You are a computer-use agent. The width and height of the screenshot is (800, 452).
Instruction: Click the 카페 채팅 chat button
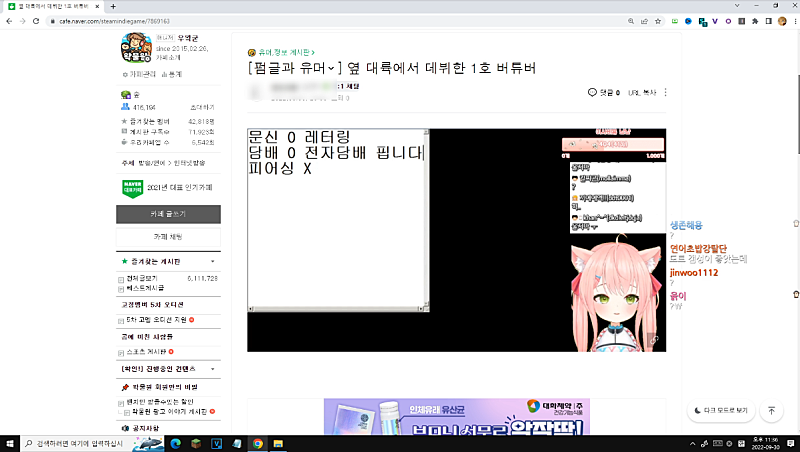[x=168, y=237]
